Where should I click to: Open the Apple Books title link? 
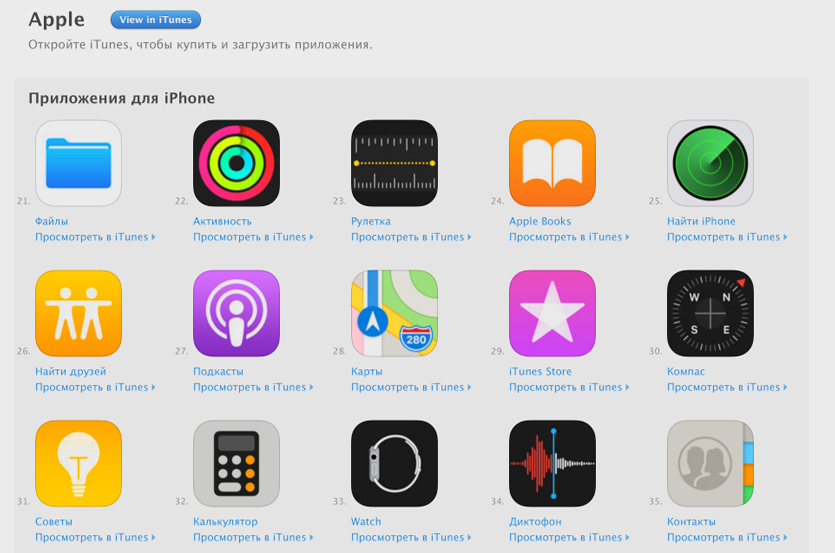(540, 221)
